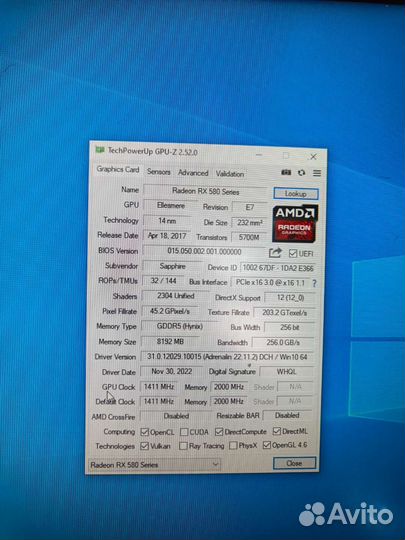Click the Resizable BAR Disabled value
Image resolution: width=405 pixels, height=540 pixels.
click(x=287, y=415)
